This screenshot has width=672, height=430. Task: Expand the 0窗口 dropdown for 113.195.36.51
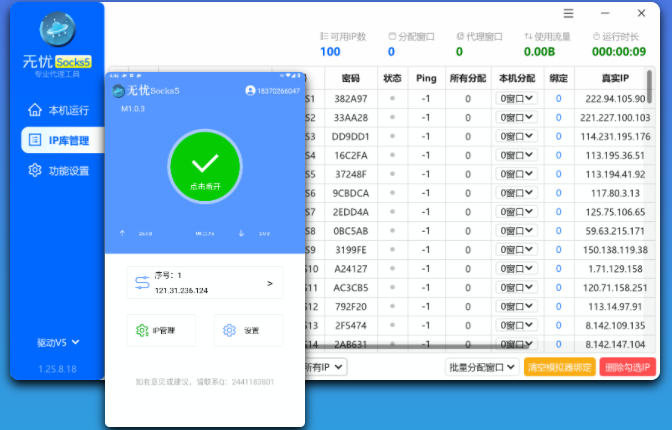pyautogui.click(x=516, y=155)
